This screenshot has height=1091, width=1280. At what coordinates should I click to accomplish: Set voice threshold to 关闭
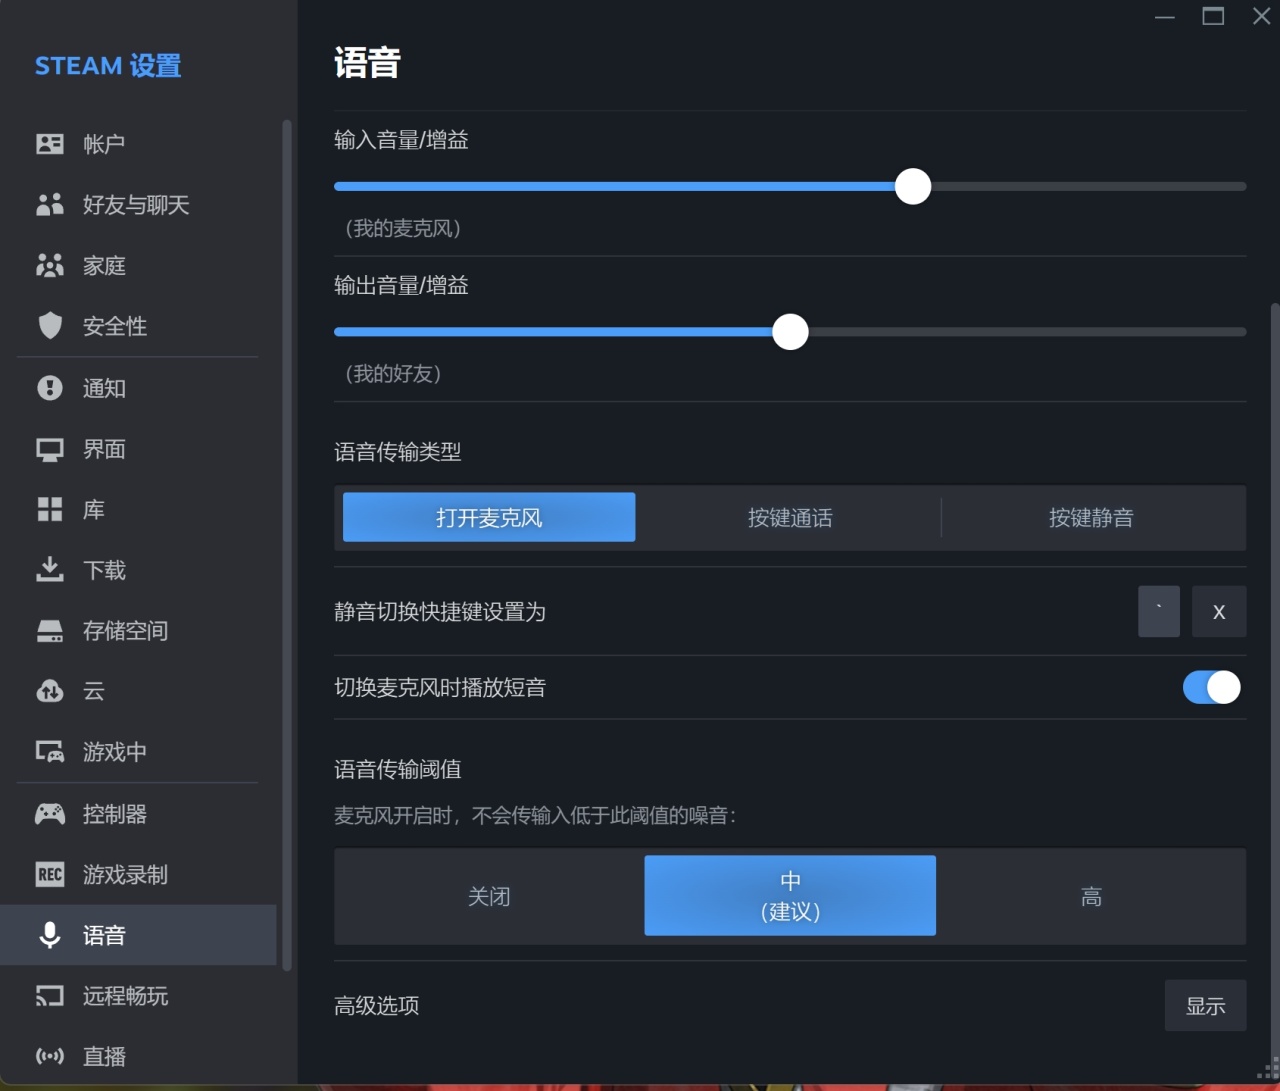[x=489, y=896]
